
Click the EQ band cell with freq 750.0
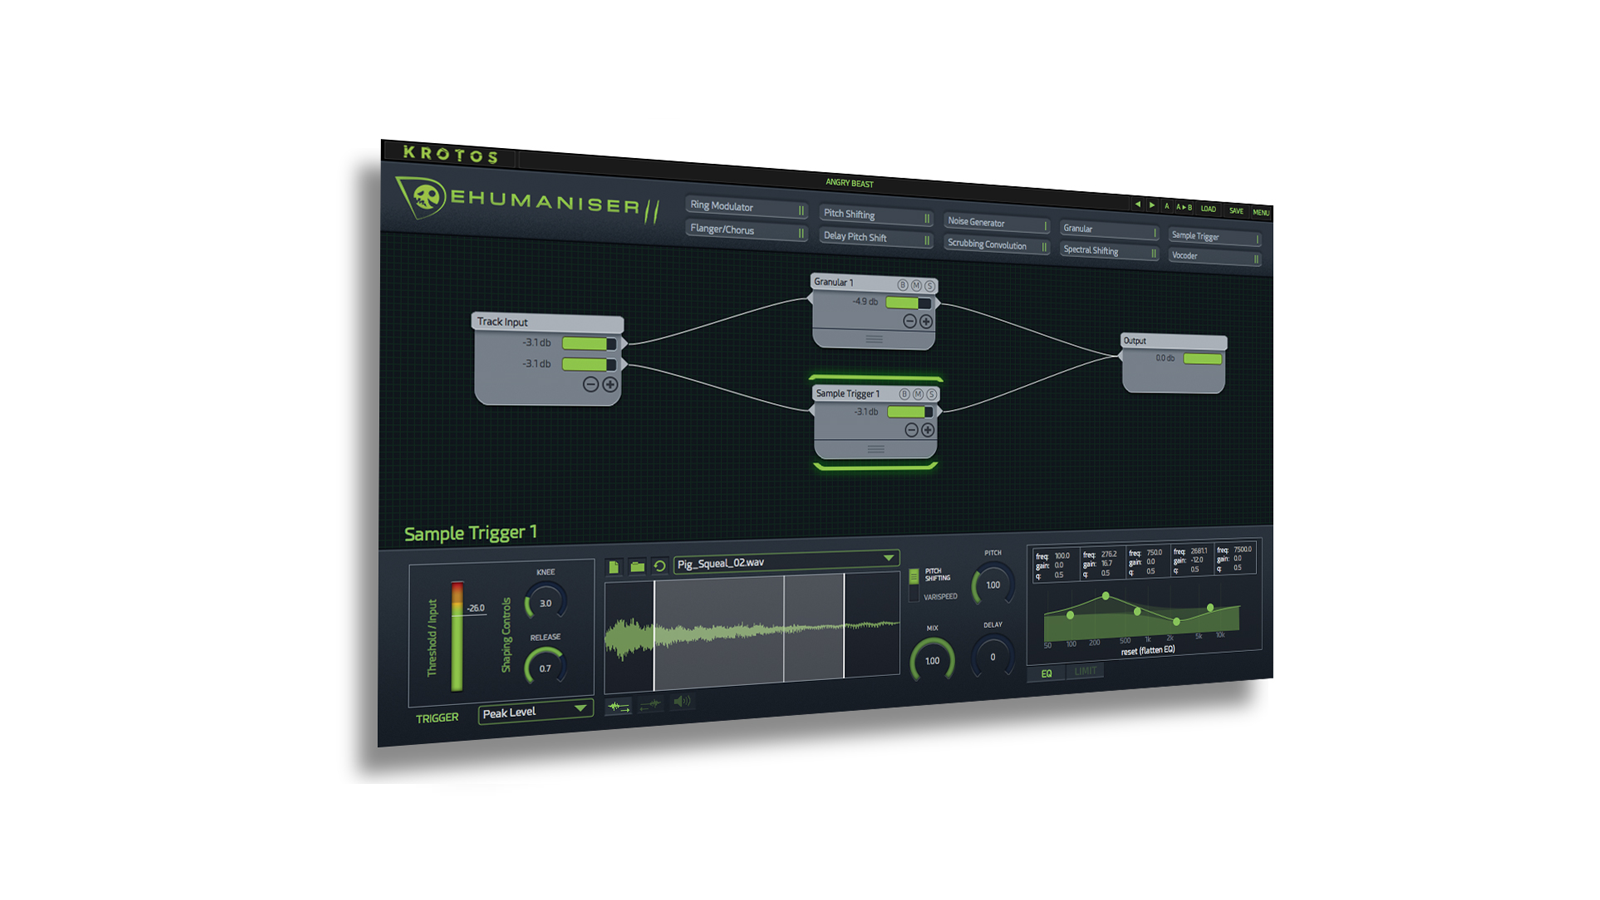pyautogui.click(x=1147, y=562)
